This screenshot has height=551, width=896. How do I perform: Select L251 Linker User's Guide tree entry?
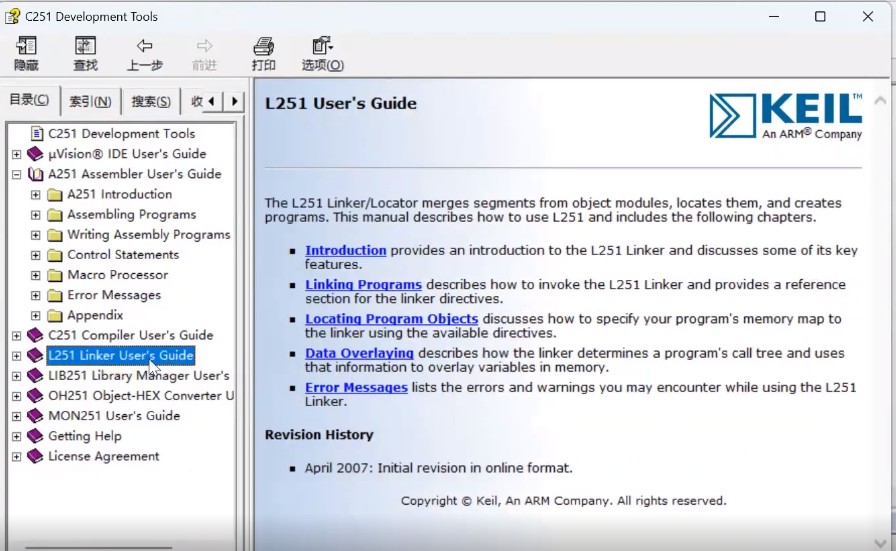pyautogui.click(x=121, y=356)
